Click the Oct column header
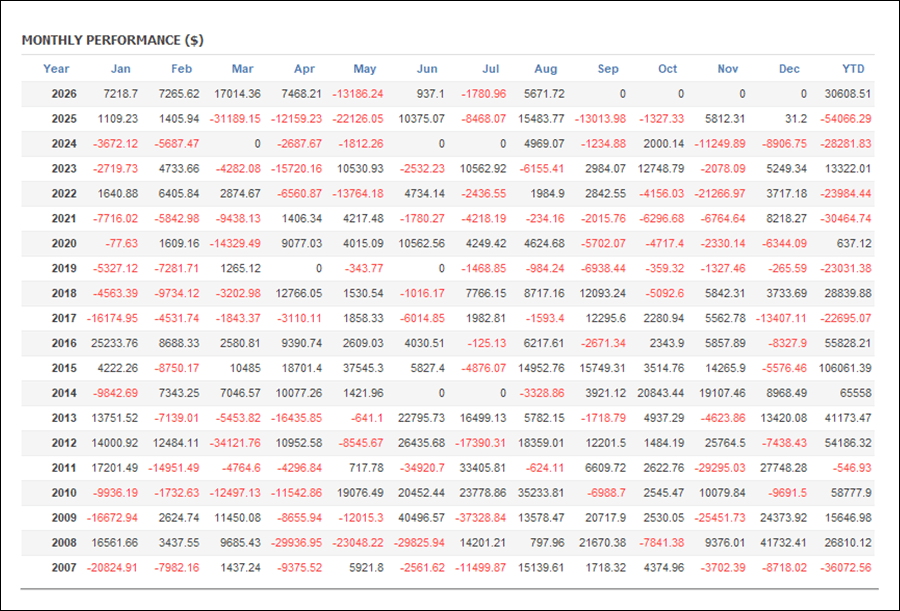900x611 pixels. coord(668,69)
